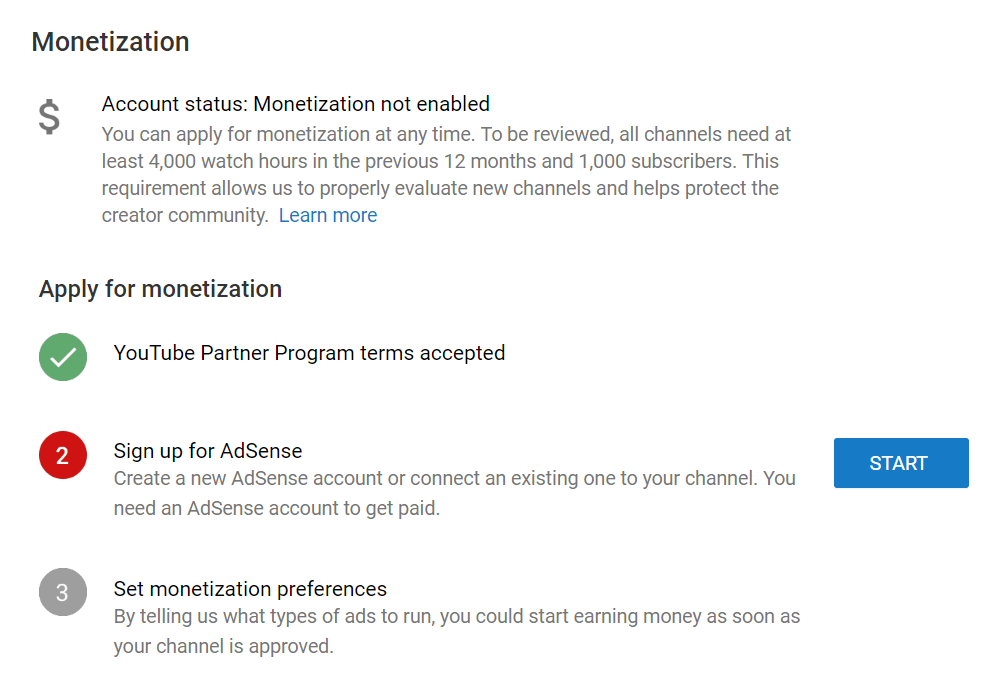Open the Learn more link
The height and width of the screenshot is (698, 1003).
pos(327,215)
